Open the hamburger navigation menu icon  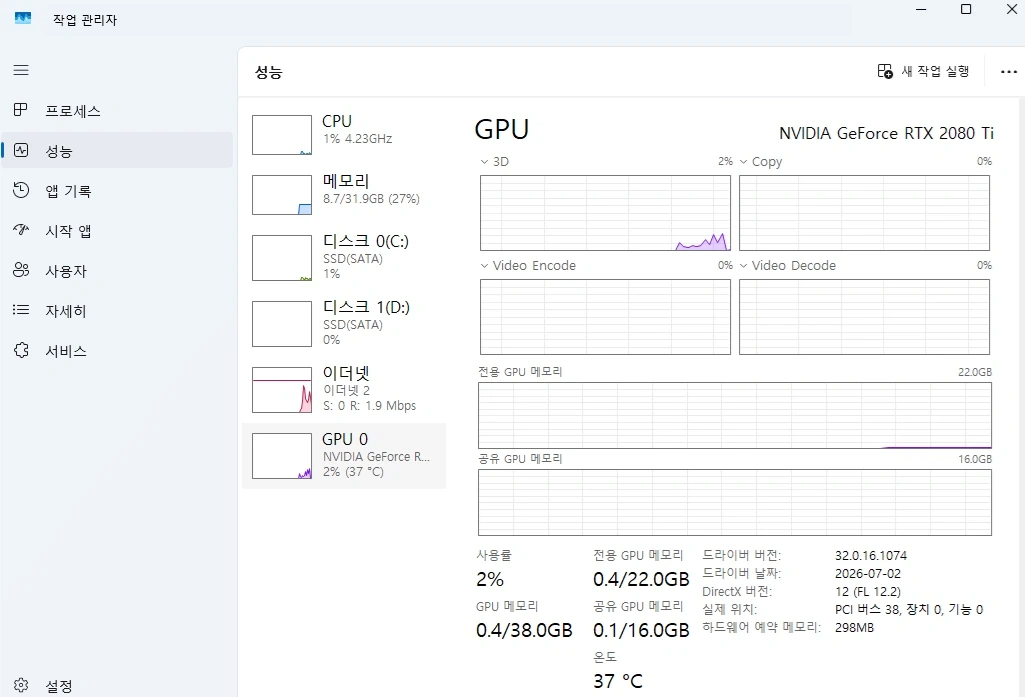[x=21, y=70]
